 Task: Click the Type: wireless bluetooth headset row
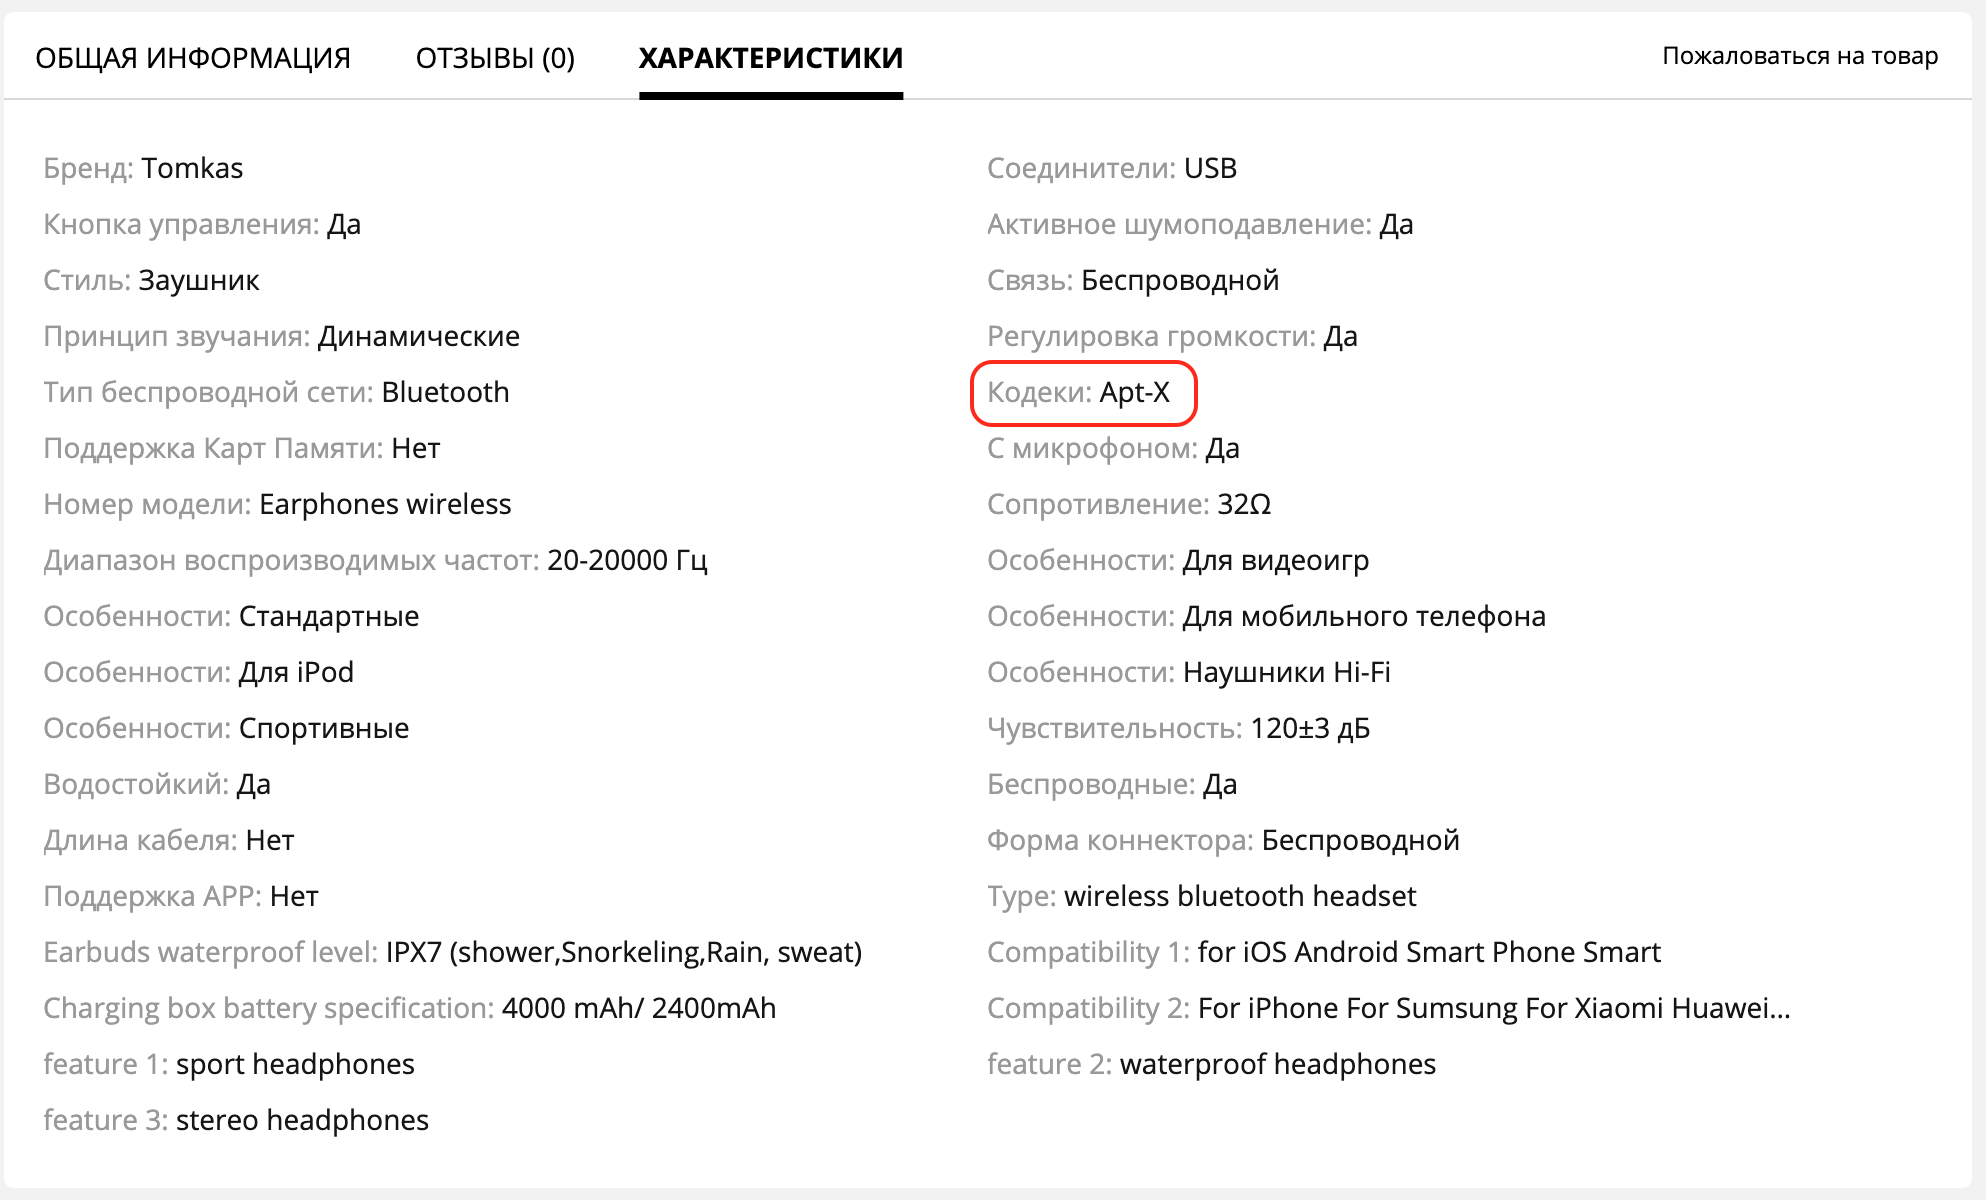(1201, 896)
